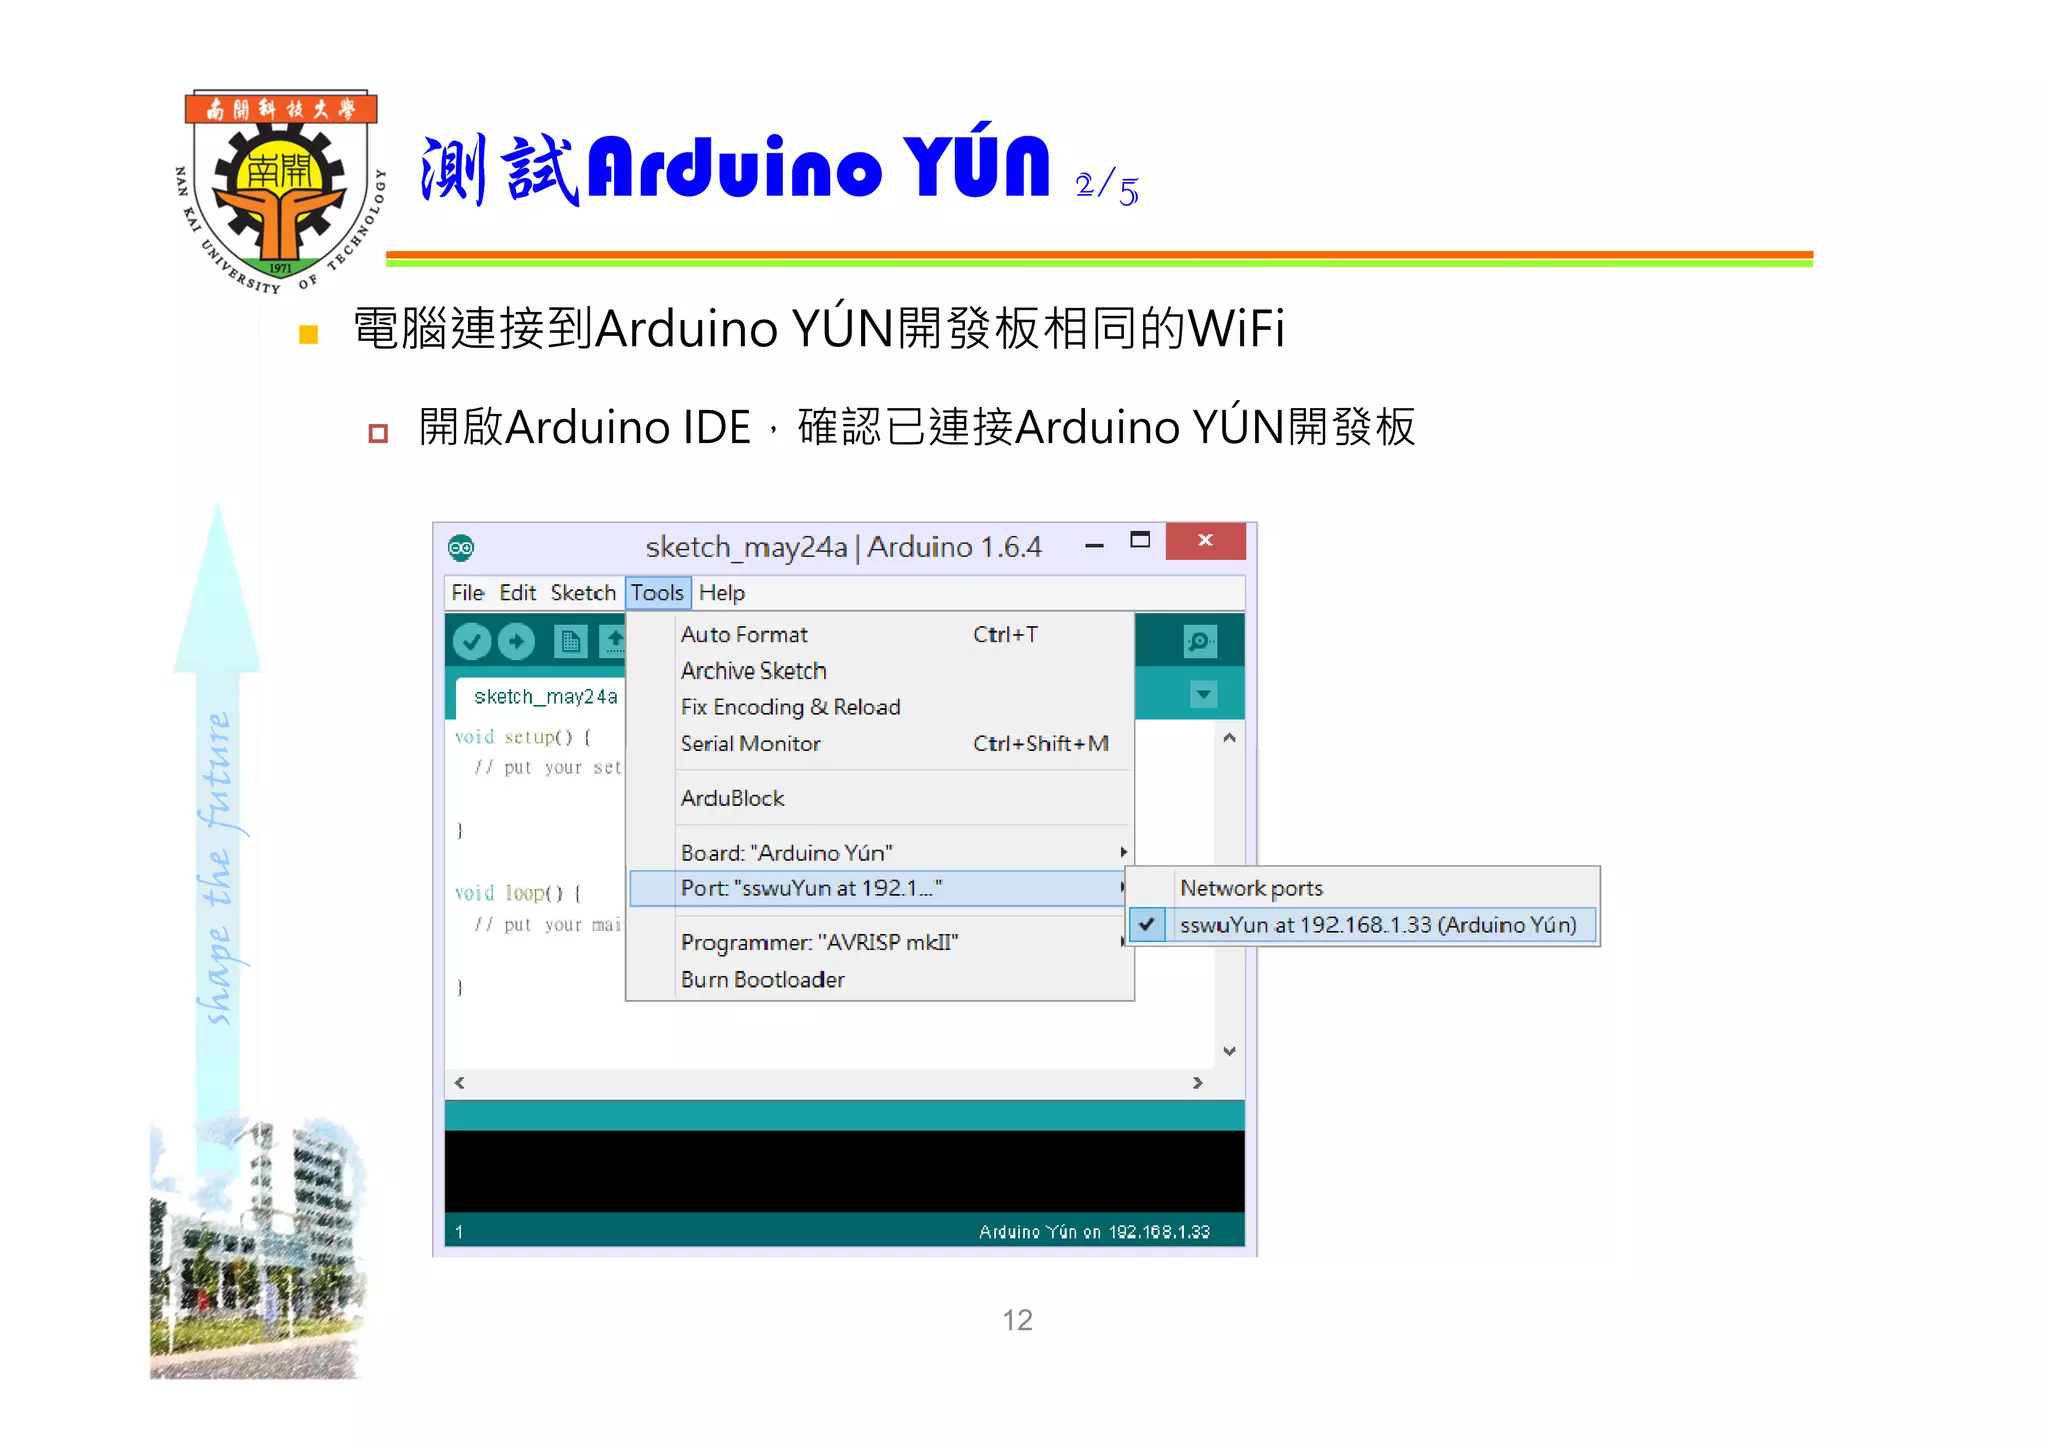Screen dimensions: 2048x1448
Task: Click the vertical scrollbar down arrow
Action: tap(1230, 1051)
